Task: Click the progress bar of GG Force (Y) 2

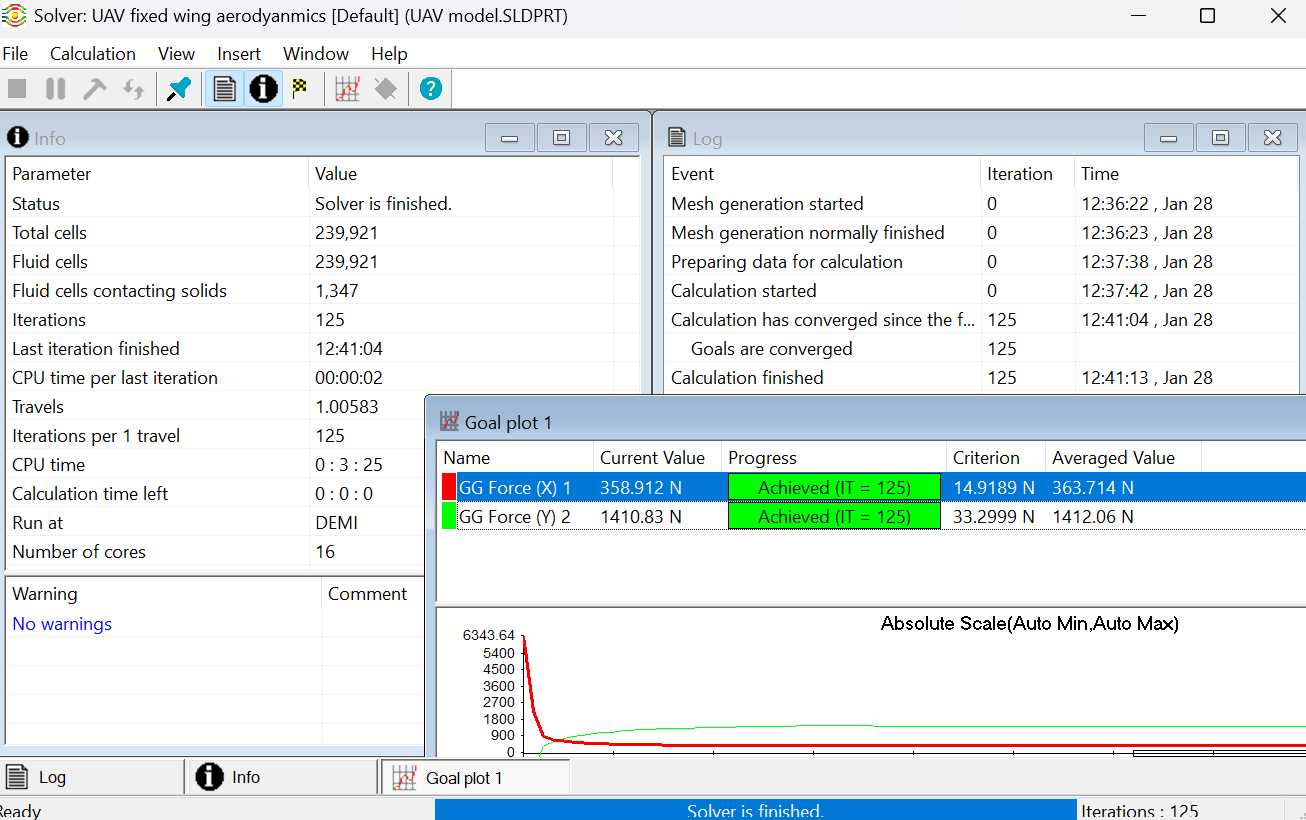Action: [x=834, y=516]
